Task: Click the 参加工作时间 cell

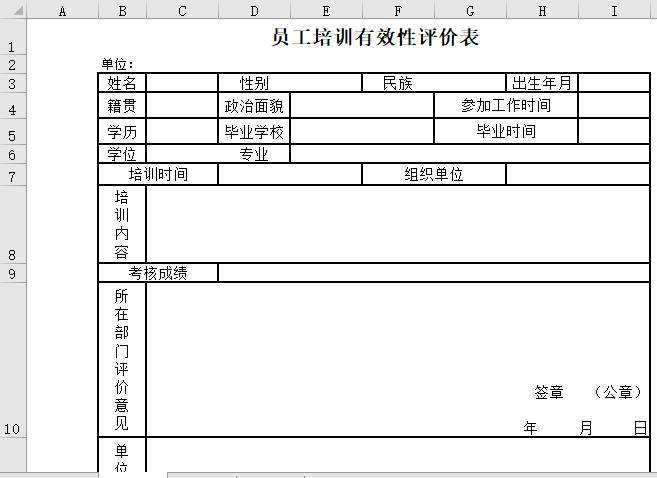Action: (x=505, y=105)
